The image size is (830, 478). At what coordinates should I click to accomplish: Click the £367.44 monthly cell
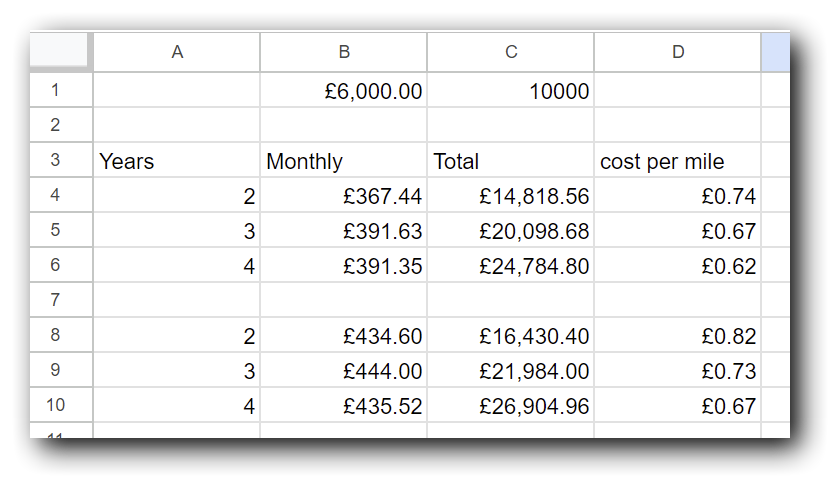pos(343,196)
